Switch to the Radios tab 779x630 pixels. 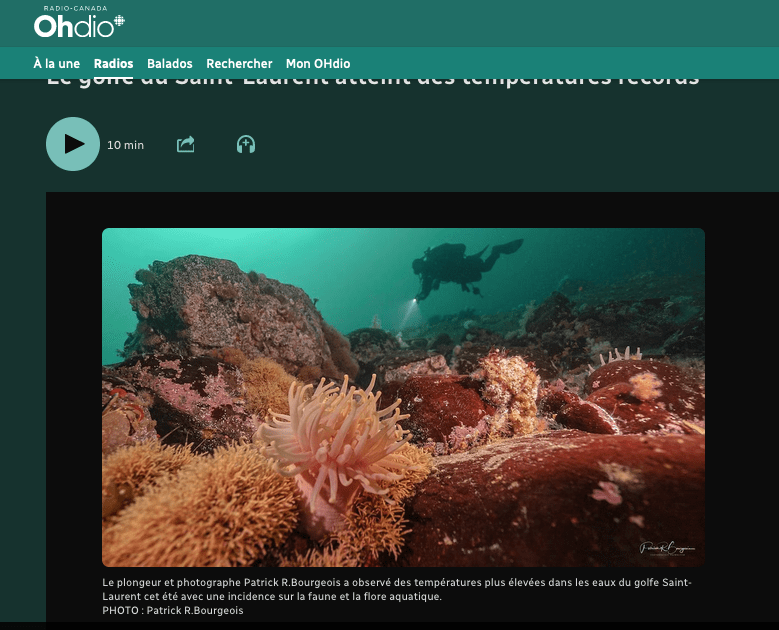tap(113, 63)
